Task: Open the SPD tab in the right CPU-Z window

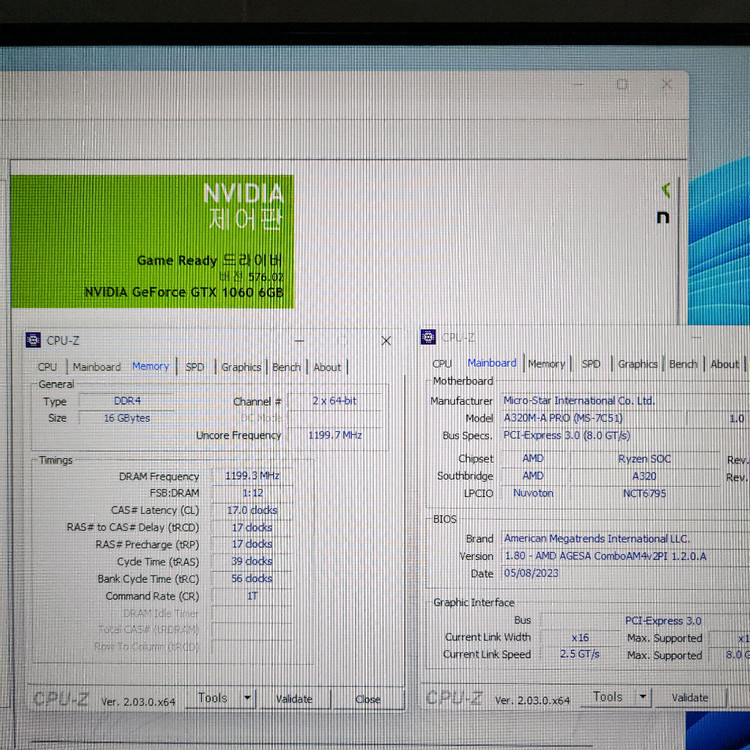Action: tap(591, 364)
